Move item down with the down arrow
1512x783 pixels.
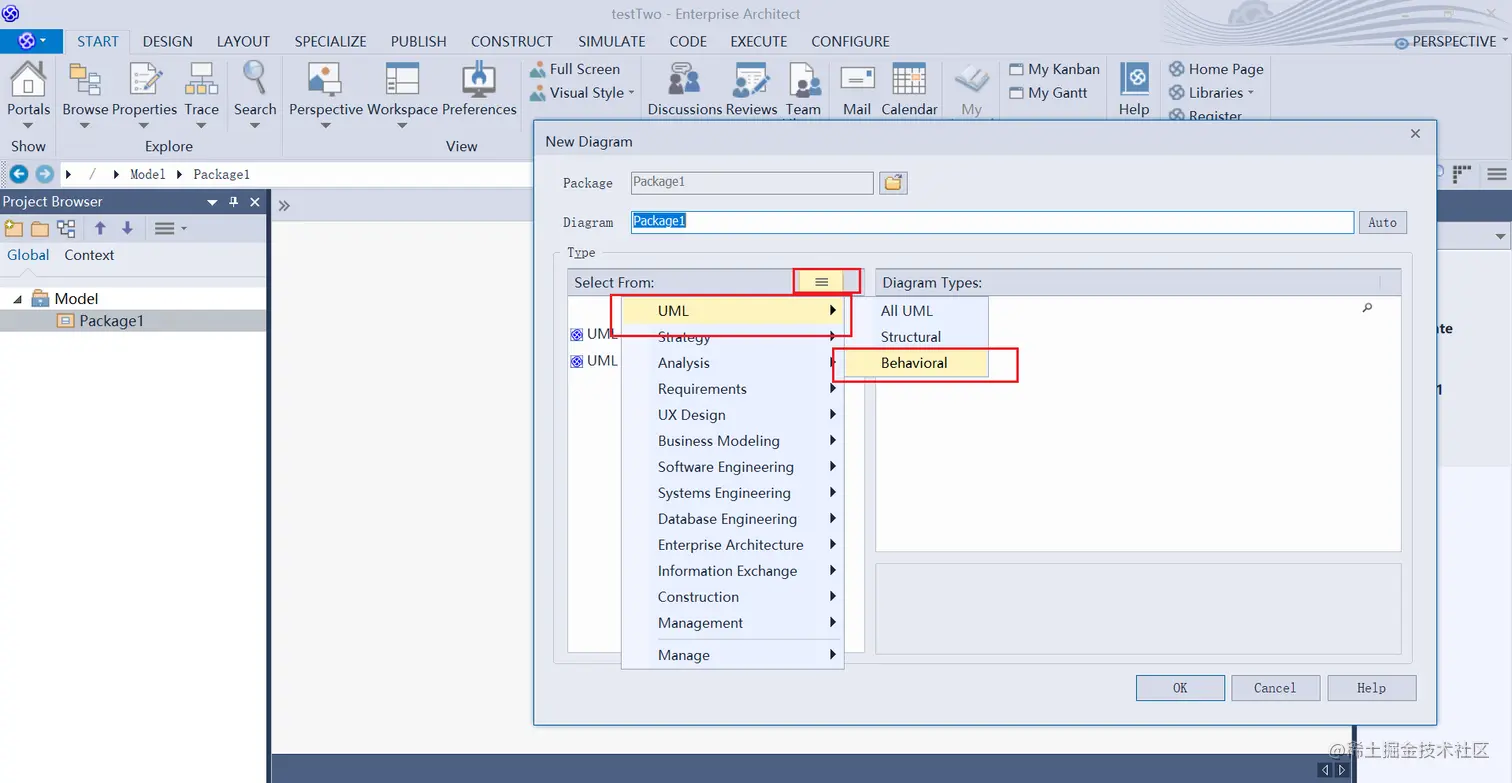point(127,228)
